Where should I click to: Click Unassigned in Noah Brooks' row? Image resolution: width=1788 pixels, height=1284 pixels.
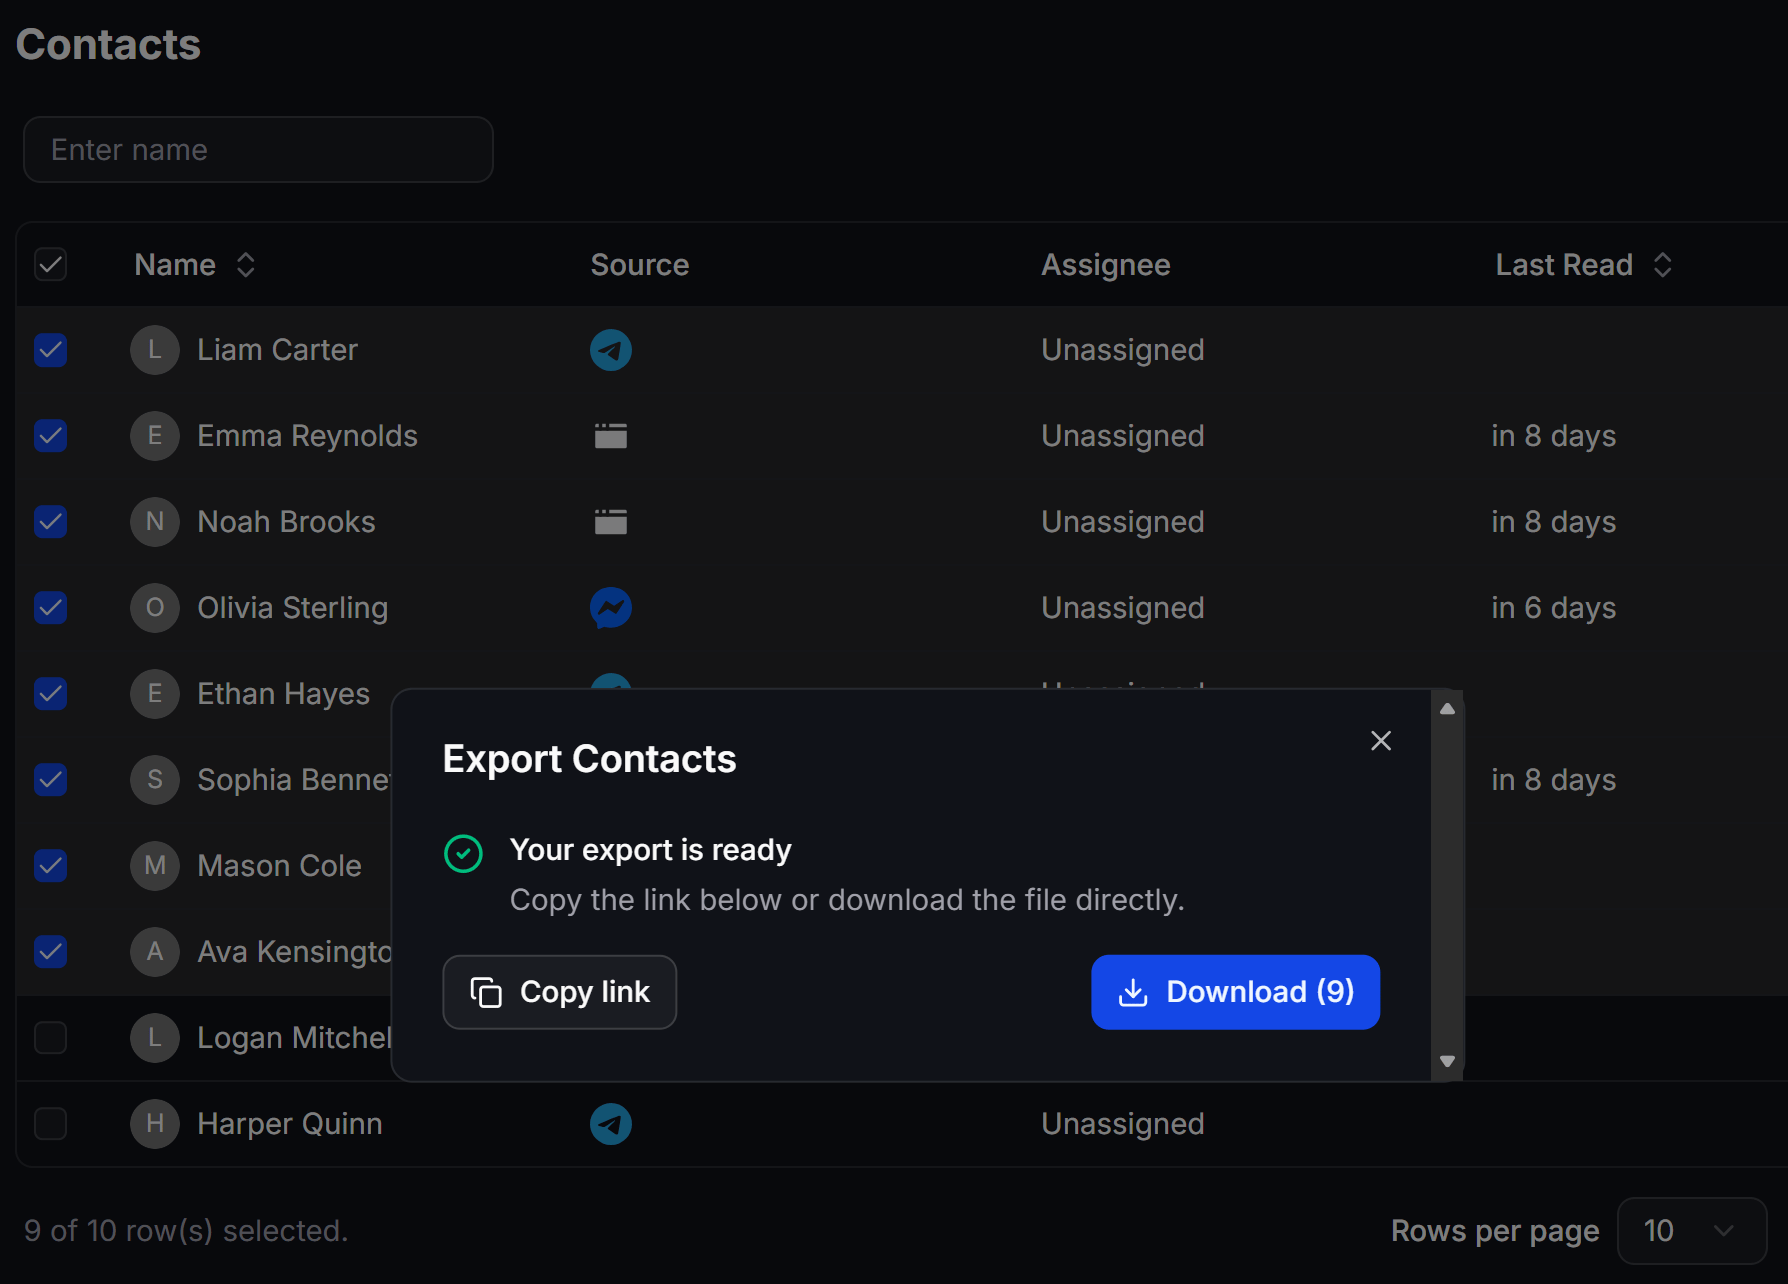tap(1122, 522)
